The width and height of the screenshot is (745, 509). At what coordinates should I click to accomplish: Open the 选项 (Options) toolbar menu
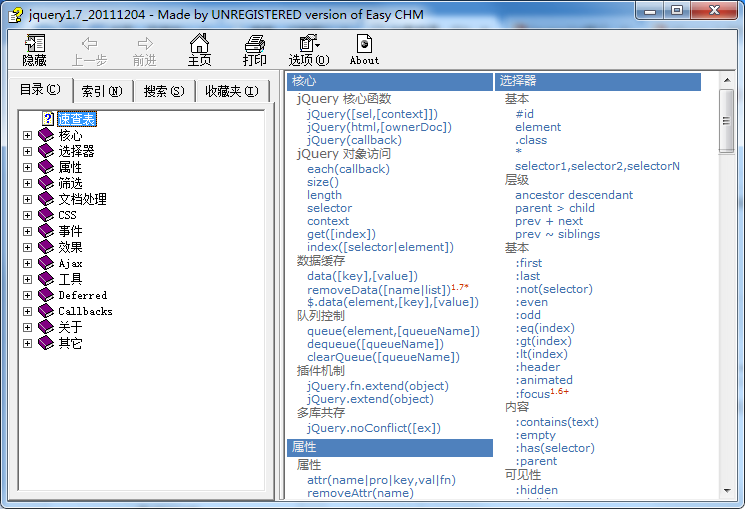[x=308, y=44]
